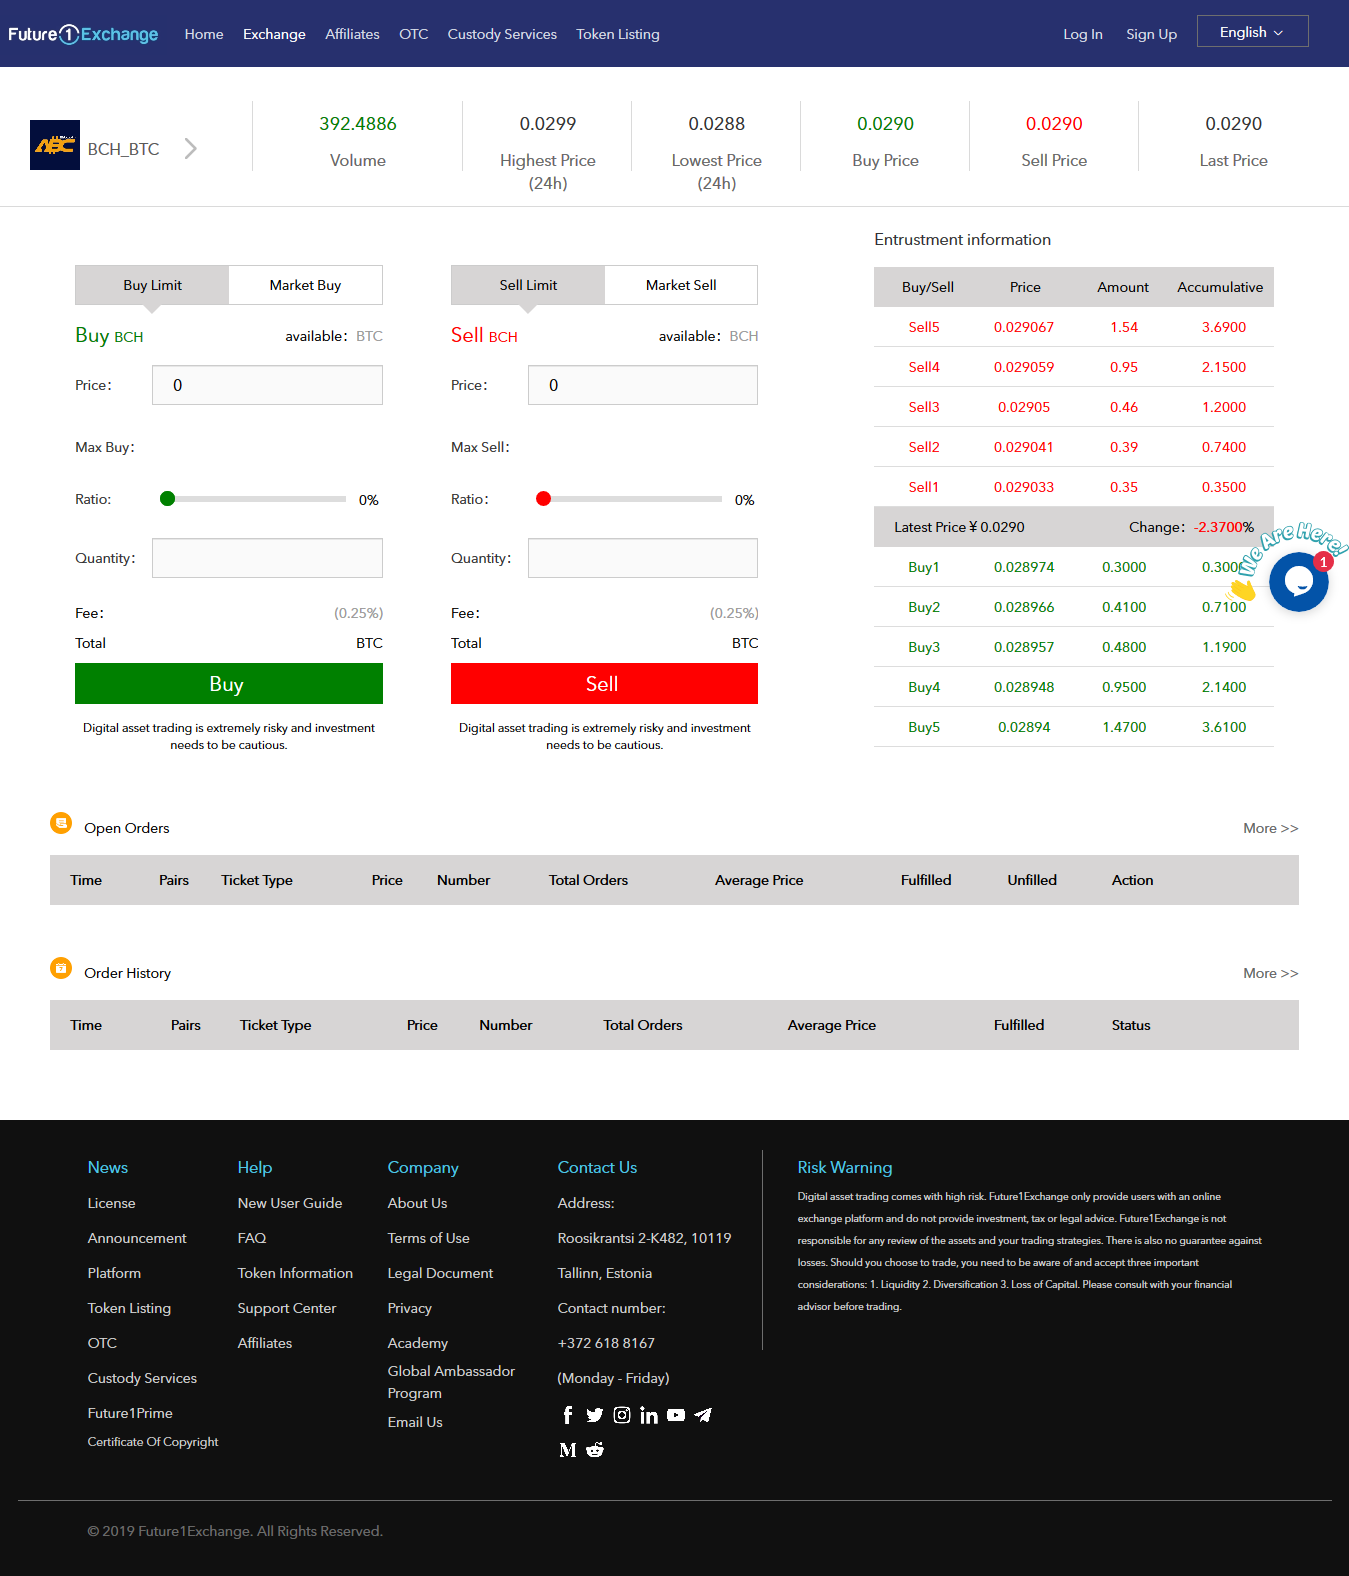Open Custody Services in top navigation
Screen dimensions: 1349x1576
click(x=502, y=34)
